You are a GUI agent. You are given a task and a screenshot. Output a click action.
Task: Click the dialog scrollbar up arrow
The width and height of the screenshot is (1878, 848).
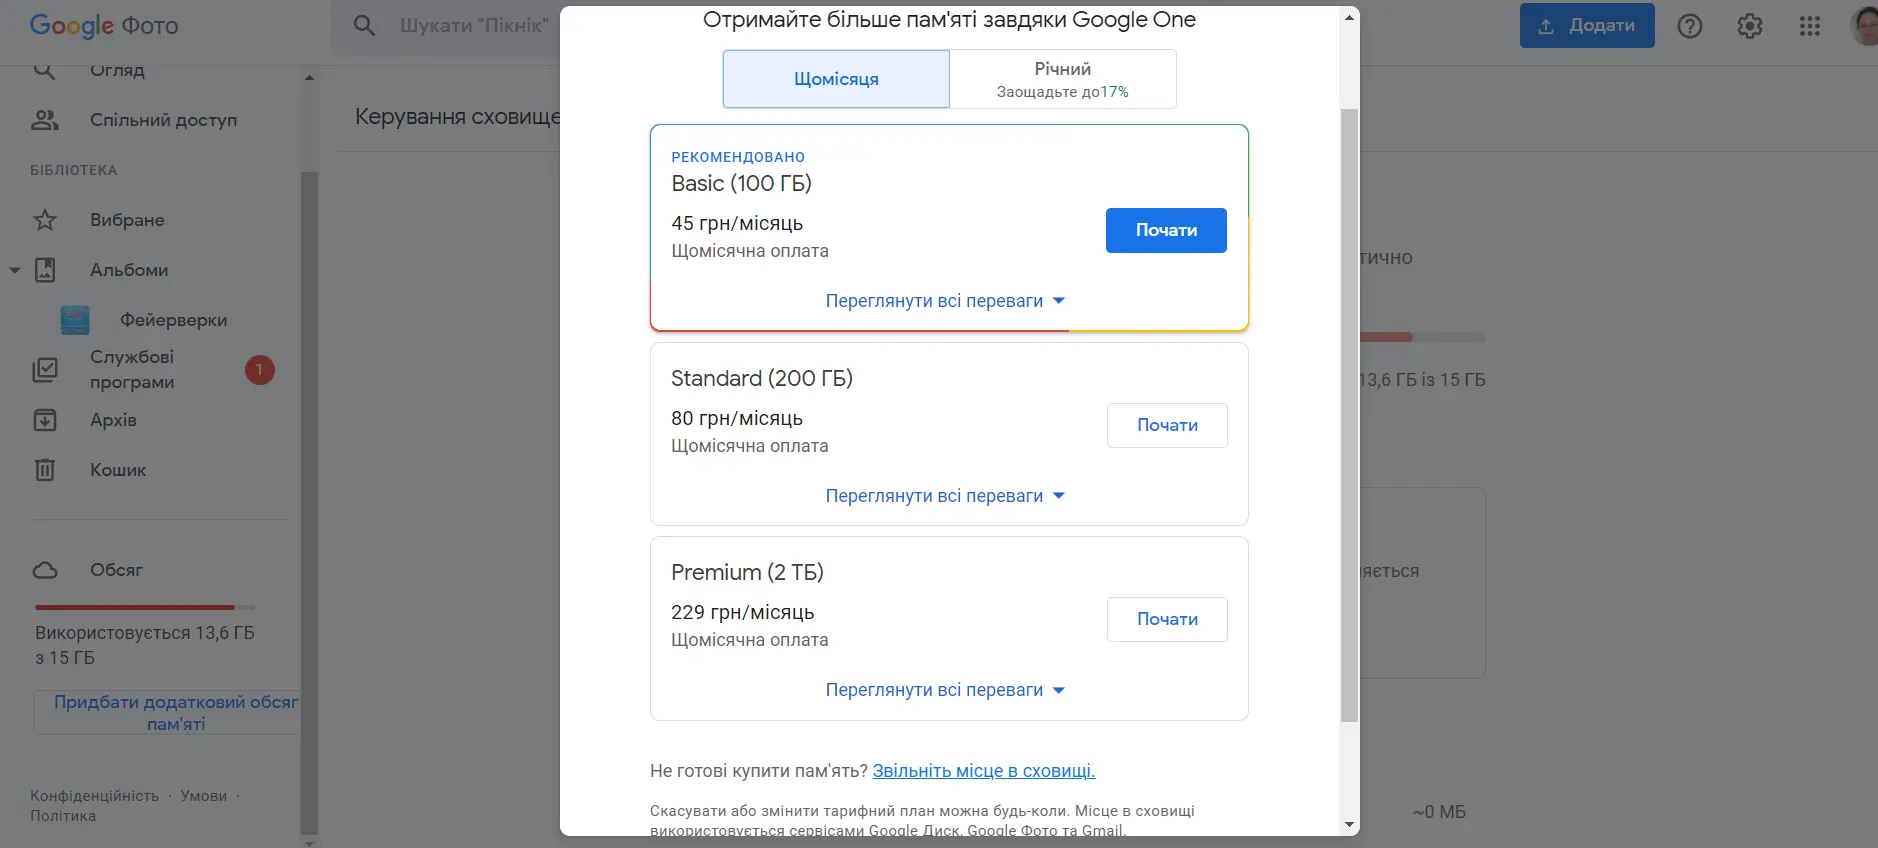click(1350, 17)
